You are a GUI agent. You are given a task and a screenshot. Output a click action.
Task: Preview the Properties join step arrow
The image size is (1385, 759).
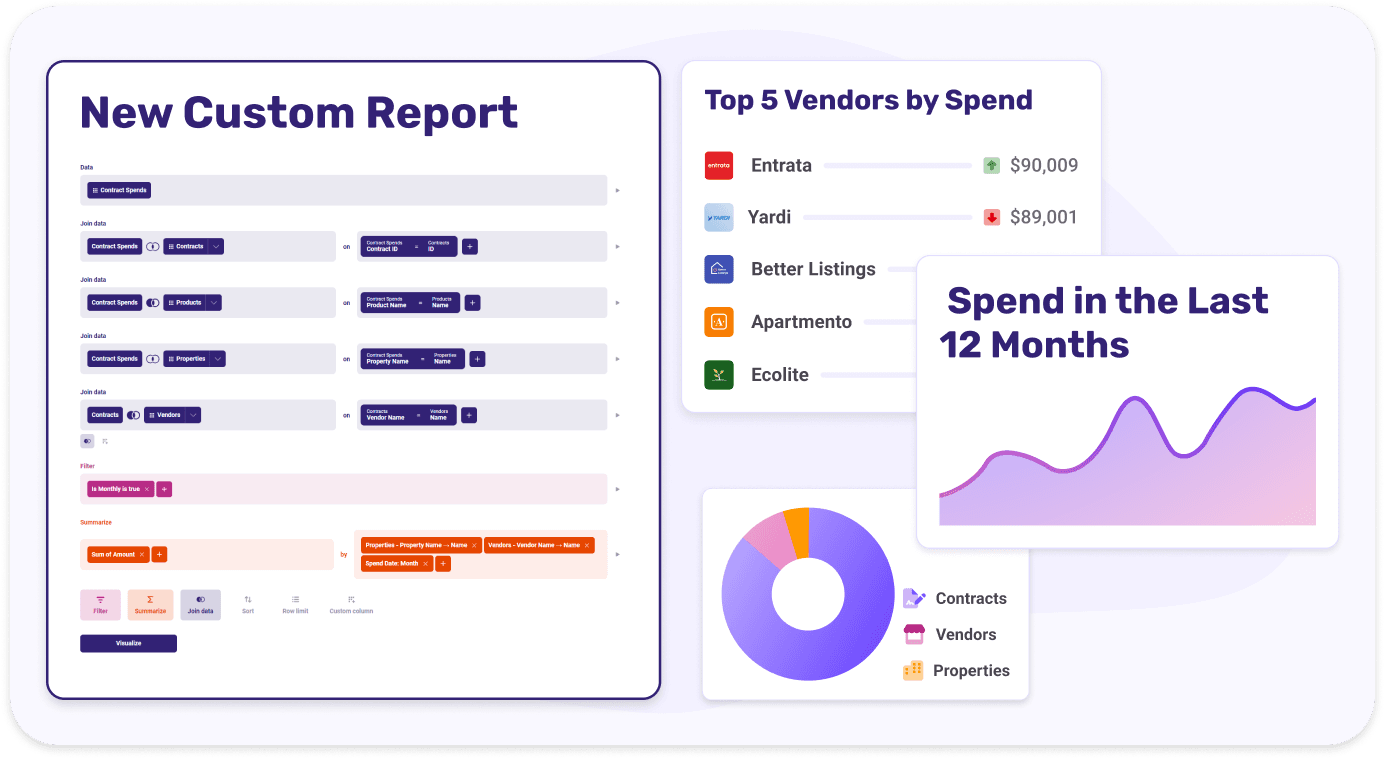617,358
